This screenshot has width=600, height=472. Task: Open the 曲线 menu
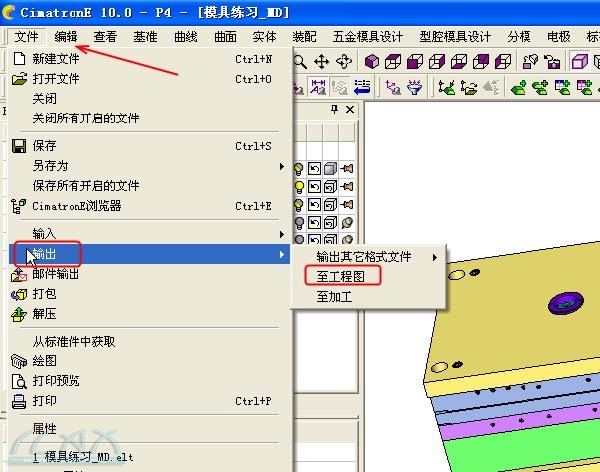click(x=186, y=37)
